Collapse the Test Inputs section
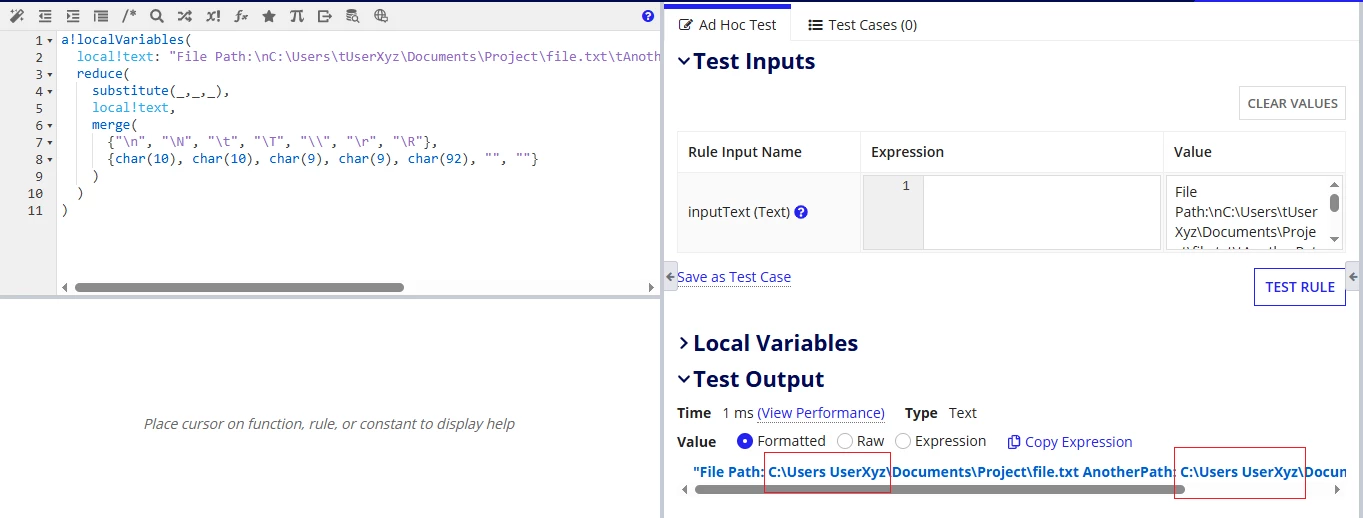The width and height of the screenshot is (1363, 518). 684,61
